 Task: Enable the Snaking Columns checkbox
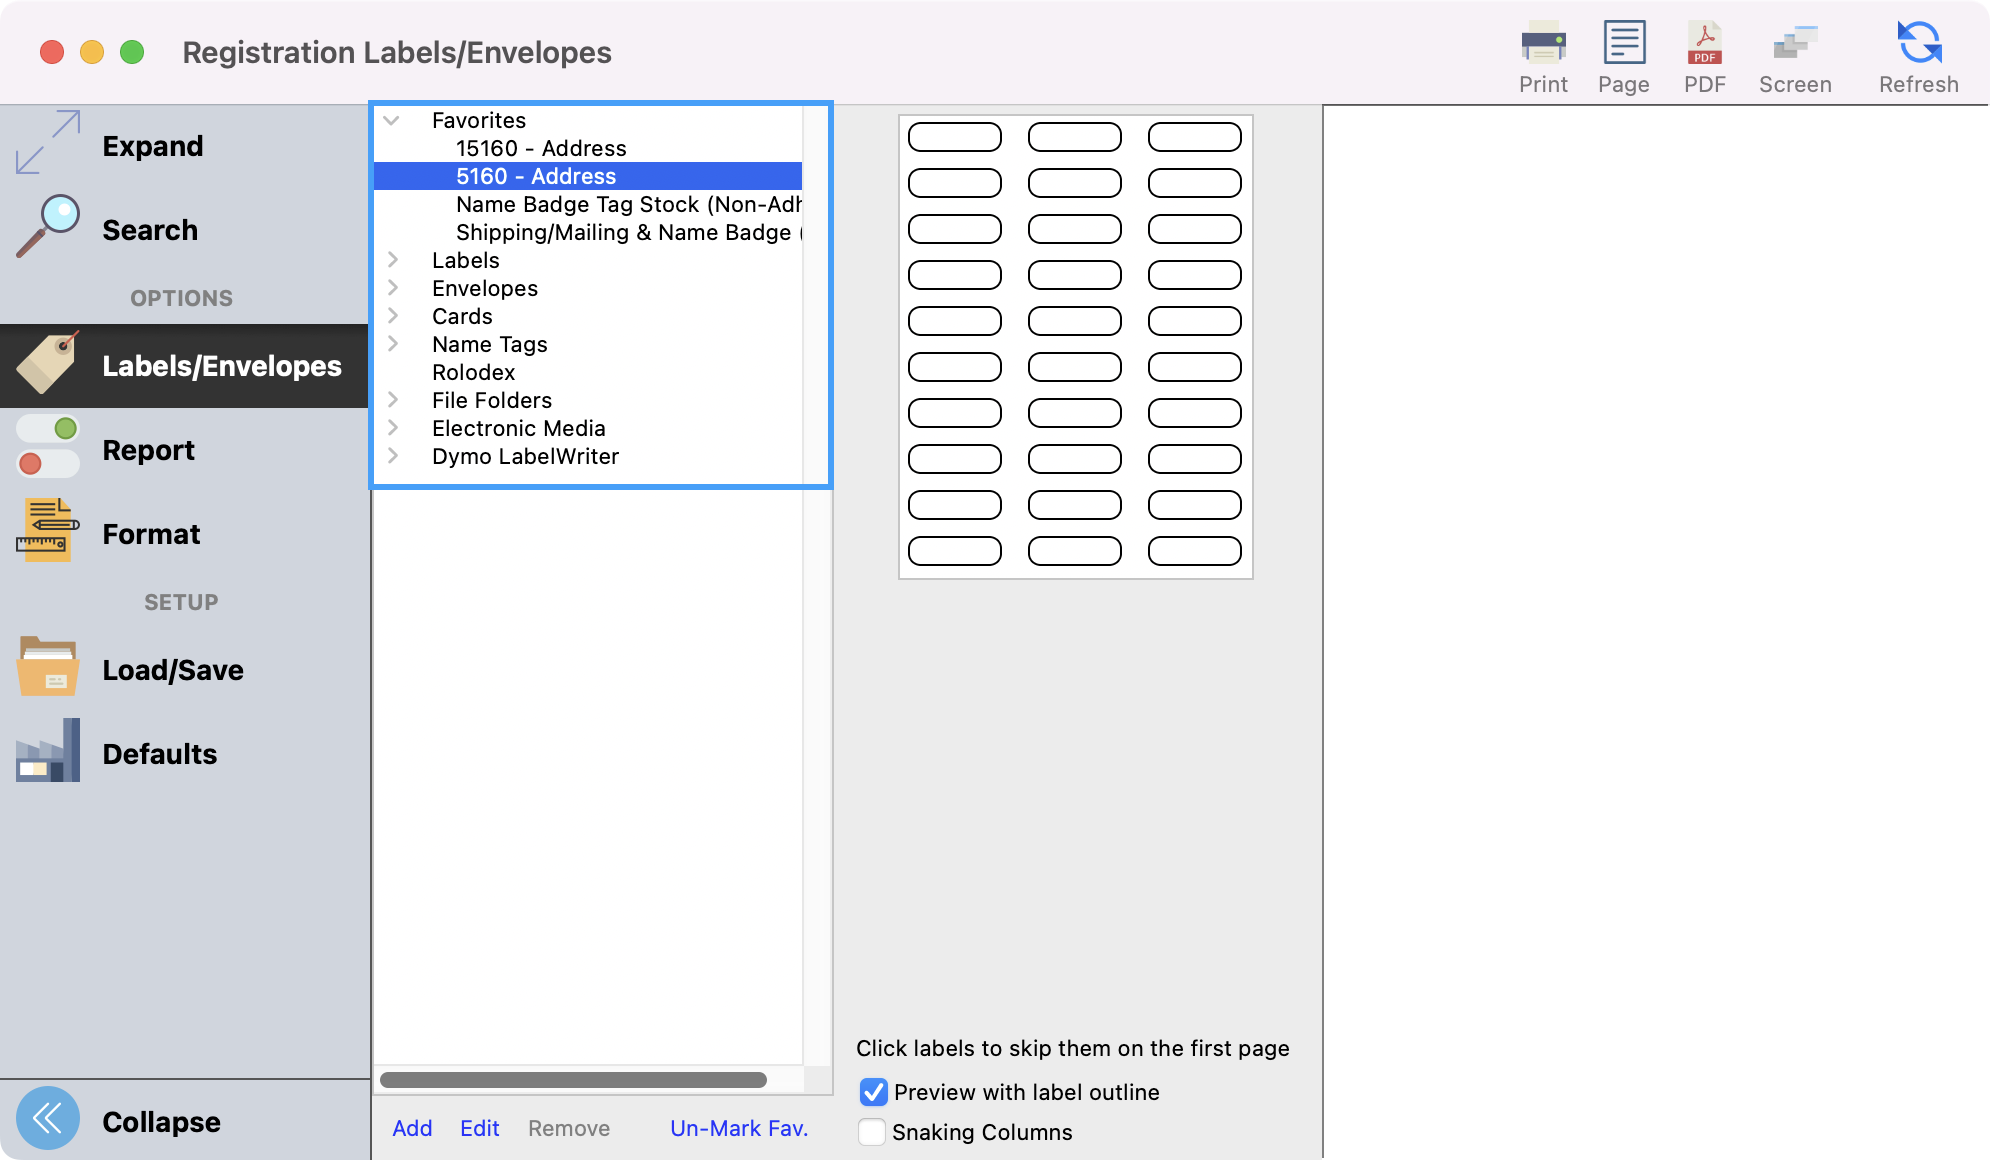click(x=872, y=1132)
